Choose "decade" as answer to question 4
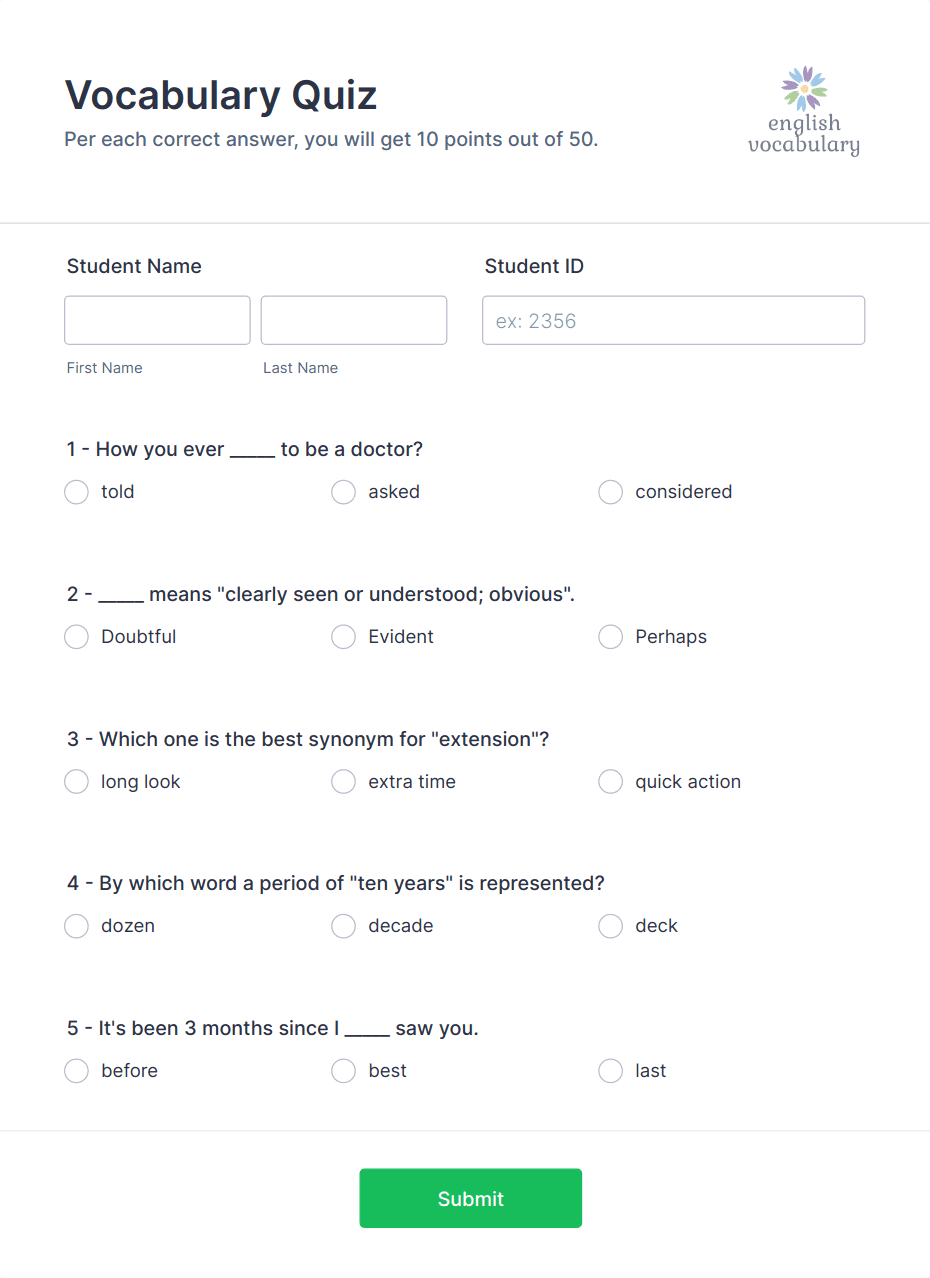 [x=343, y=926]
